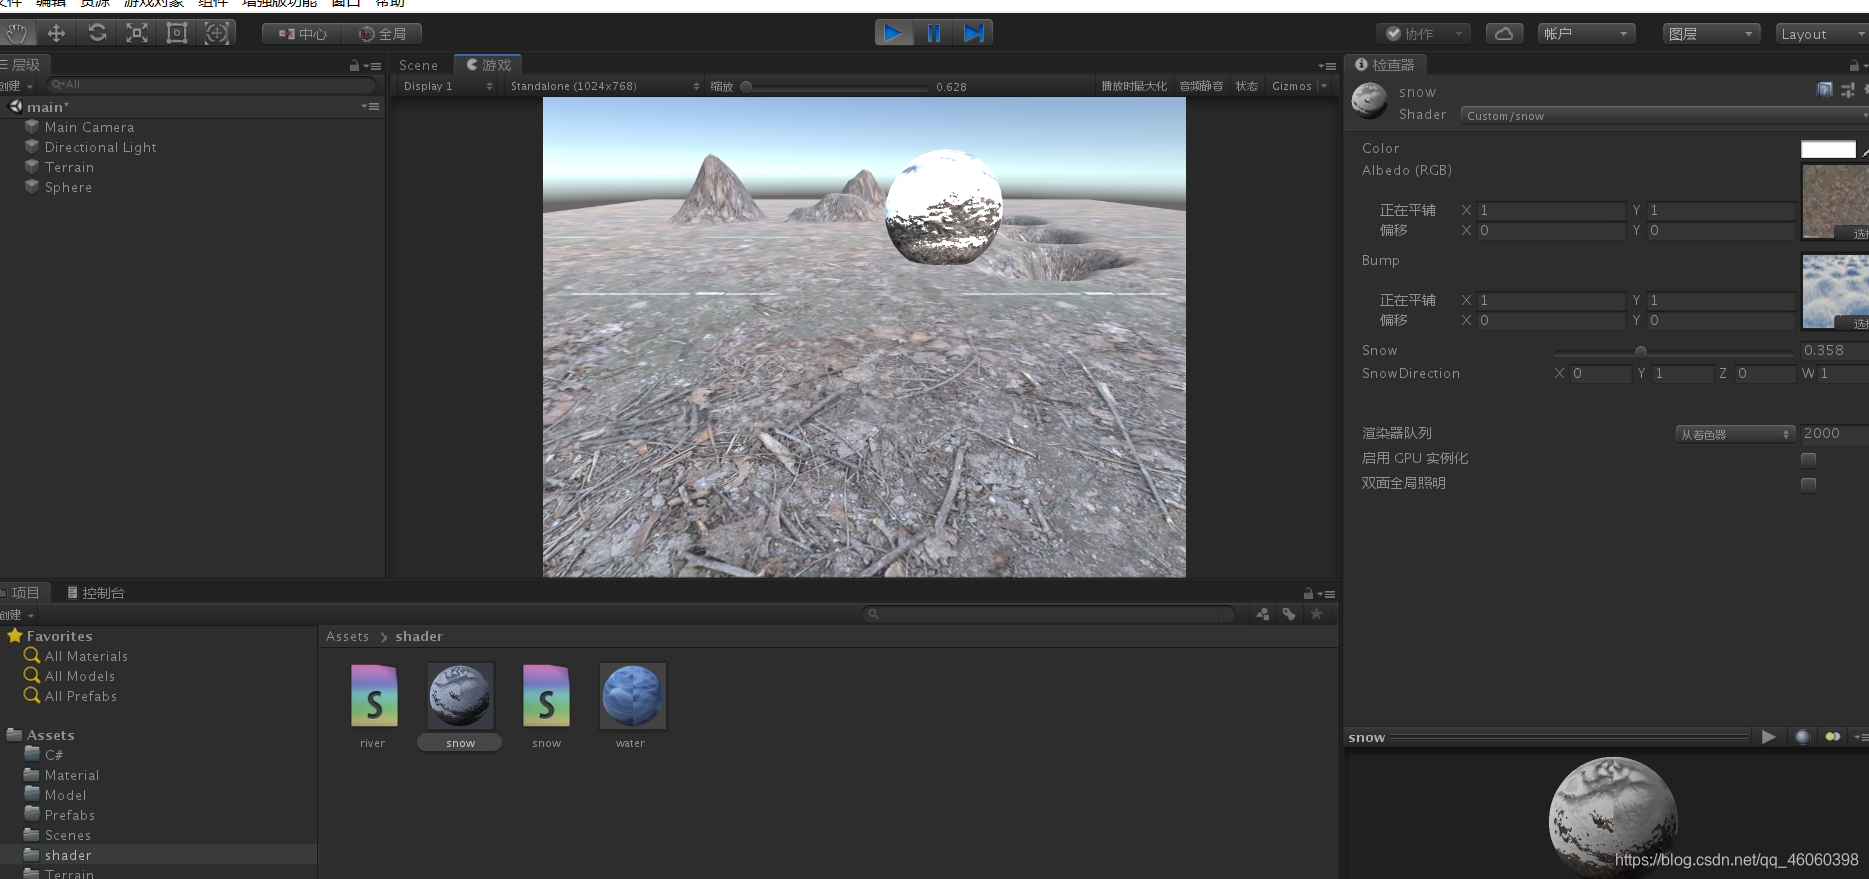The image size is (1869, 879).
Task: Play the material preview animation
Action: pos(1768,737)
